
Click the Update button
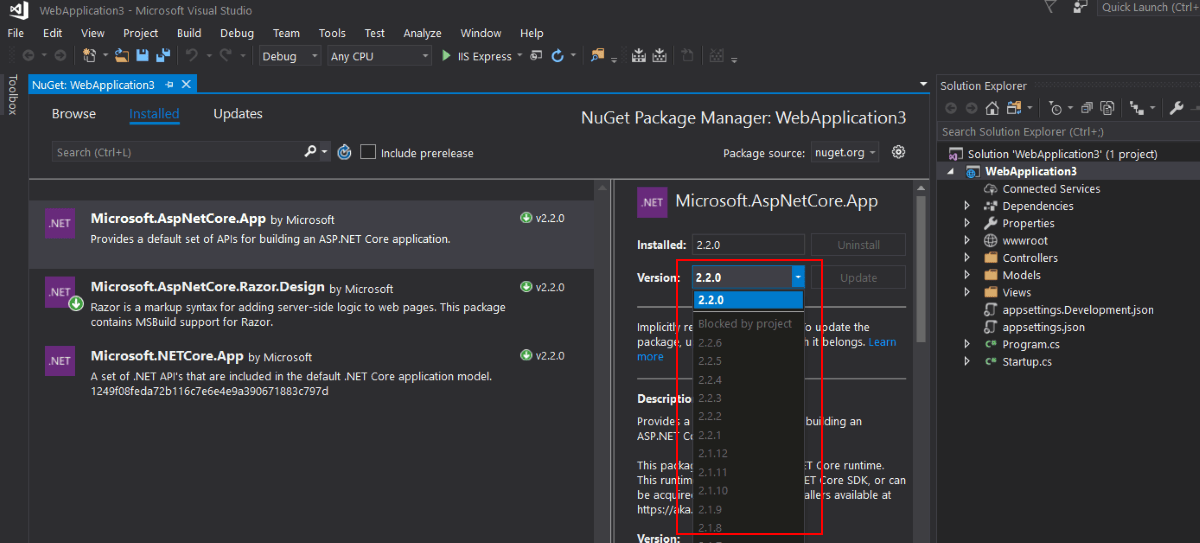tap(858, 277)
